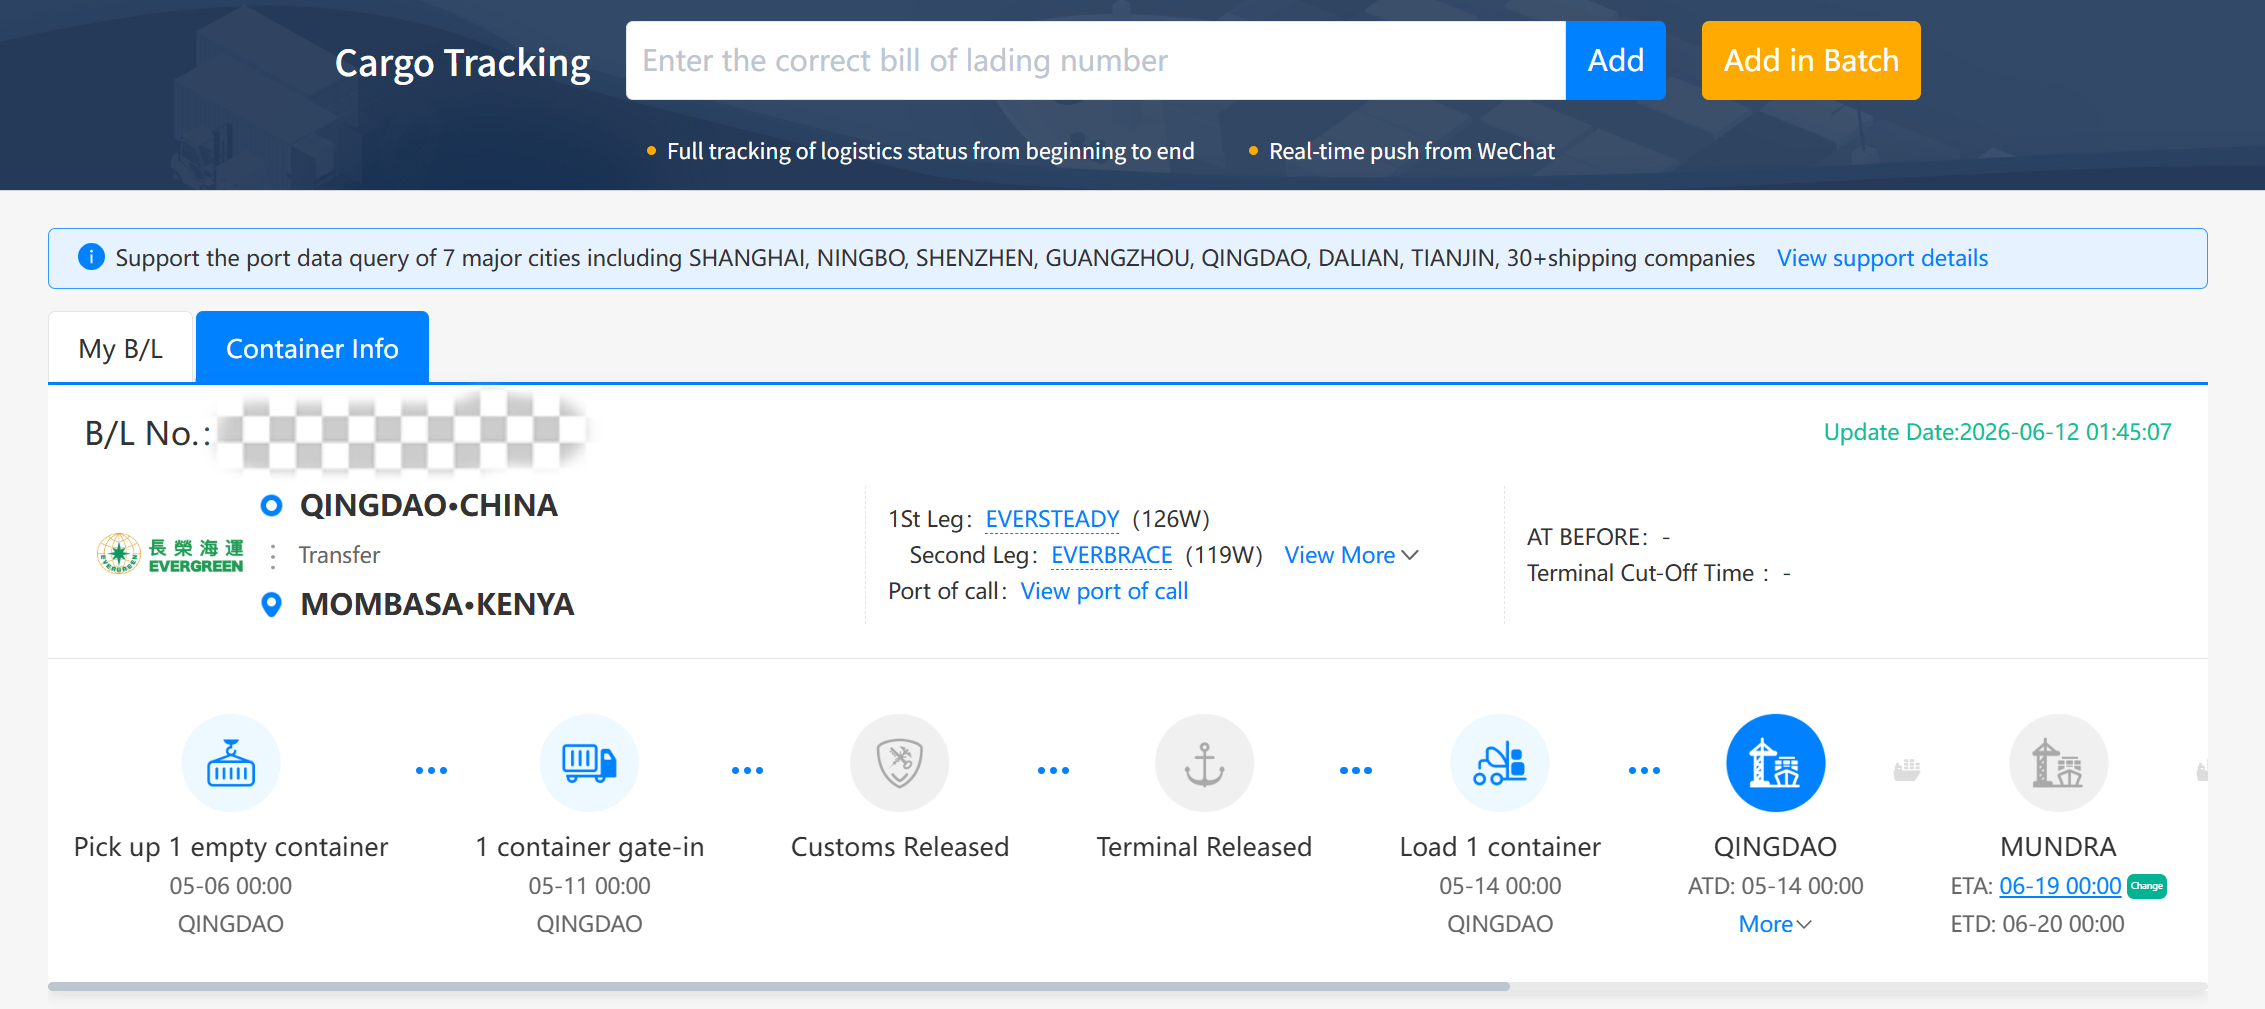Click the Pick up 1 empty container text

(231, 847)
